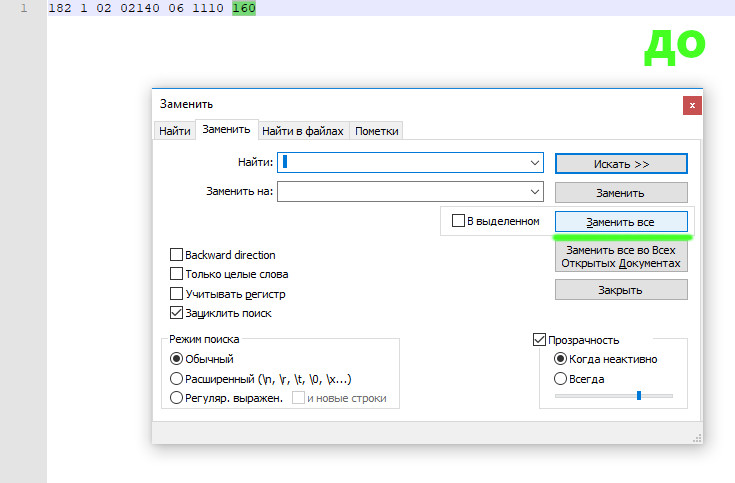Expand the Найти history dropdown
This screenshot has width=735, height=483.
coord(535,162)
